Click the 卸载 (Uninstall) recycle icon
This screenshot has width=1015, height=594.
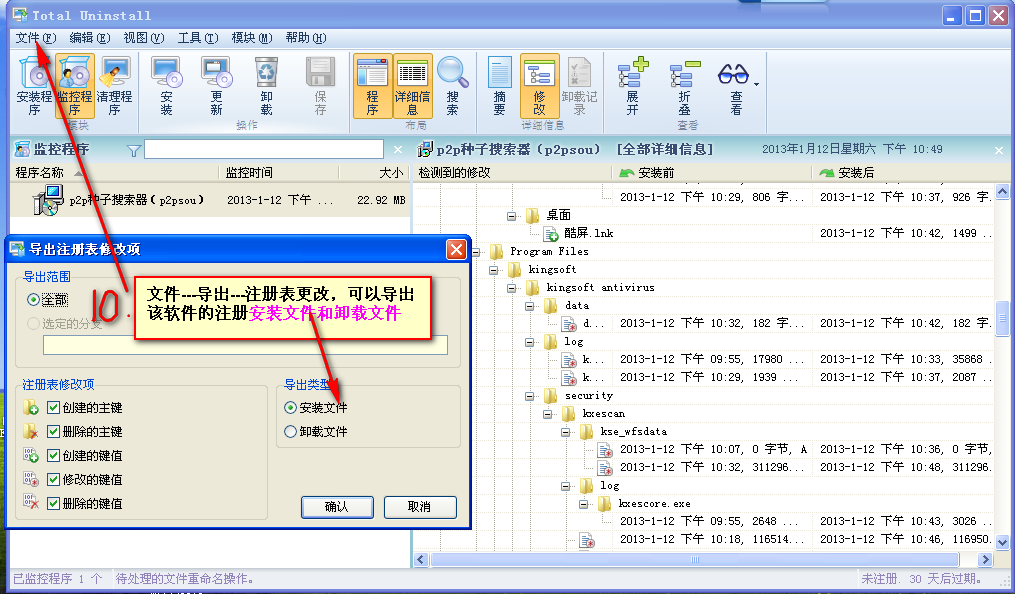(266, 85)
